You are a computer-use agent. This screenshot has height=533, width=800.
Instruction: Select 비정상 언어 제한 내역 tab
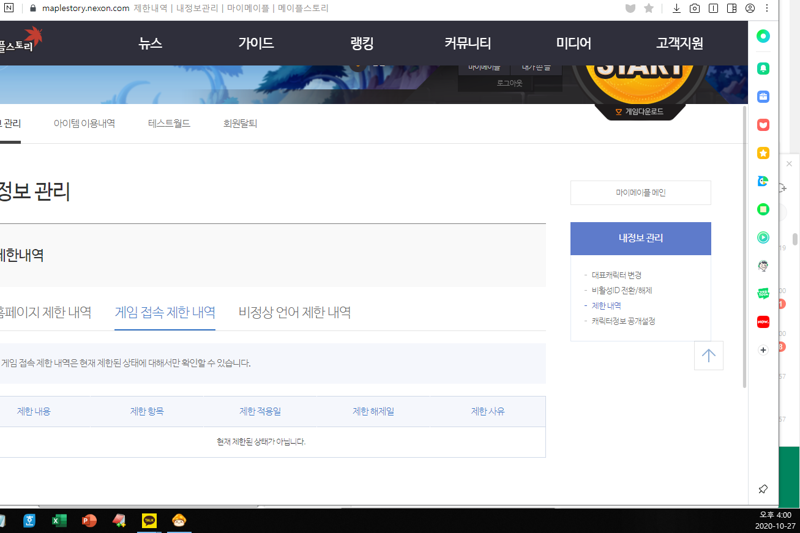[x=294, y=312]
